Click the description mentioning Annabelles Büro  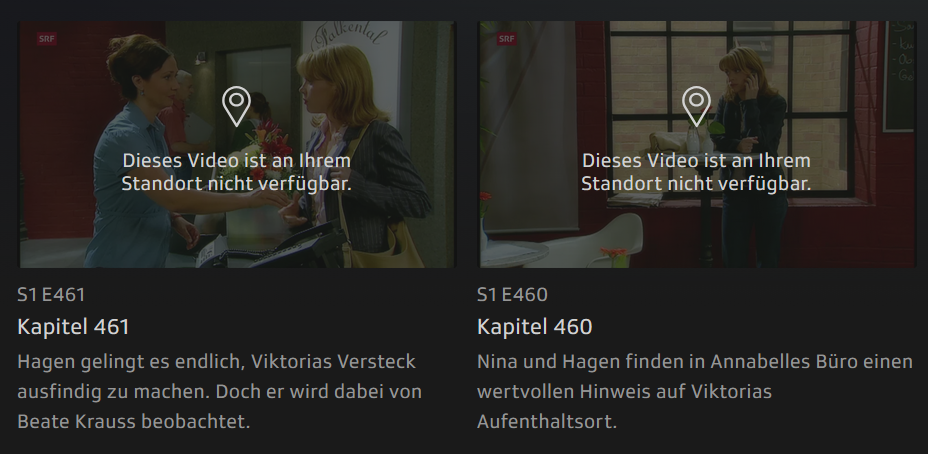coord(695,391)
